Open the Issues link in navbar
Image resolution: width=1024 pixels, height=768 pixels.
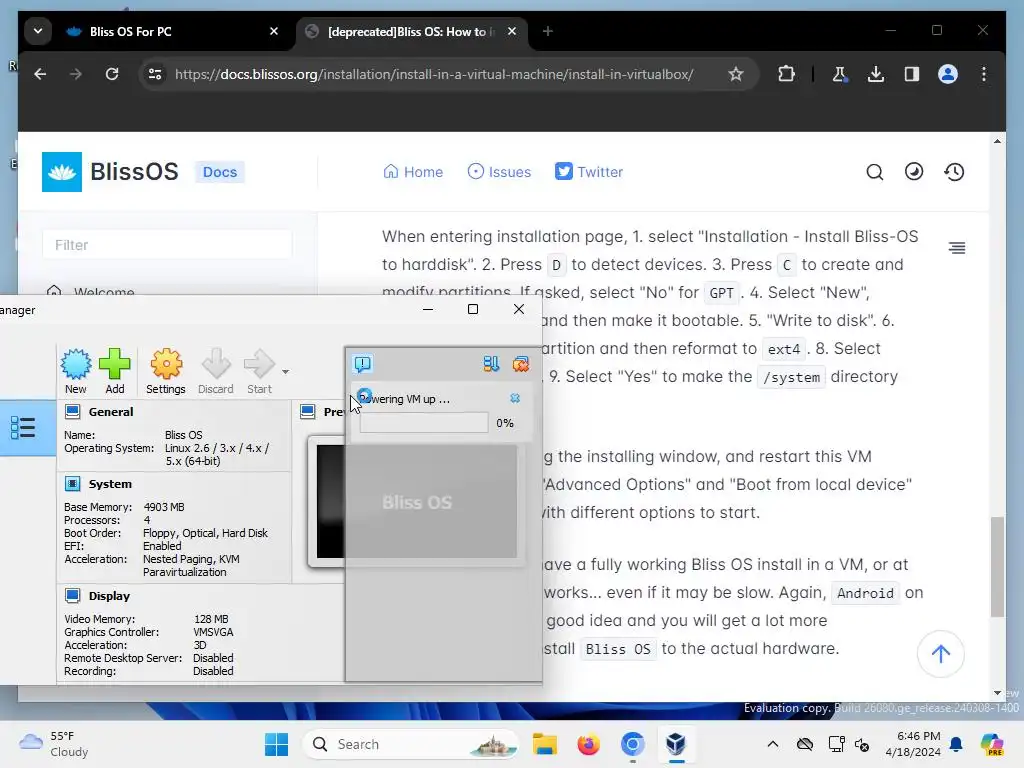(x=499, y=172)
